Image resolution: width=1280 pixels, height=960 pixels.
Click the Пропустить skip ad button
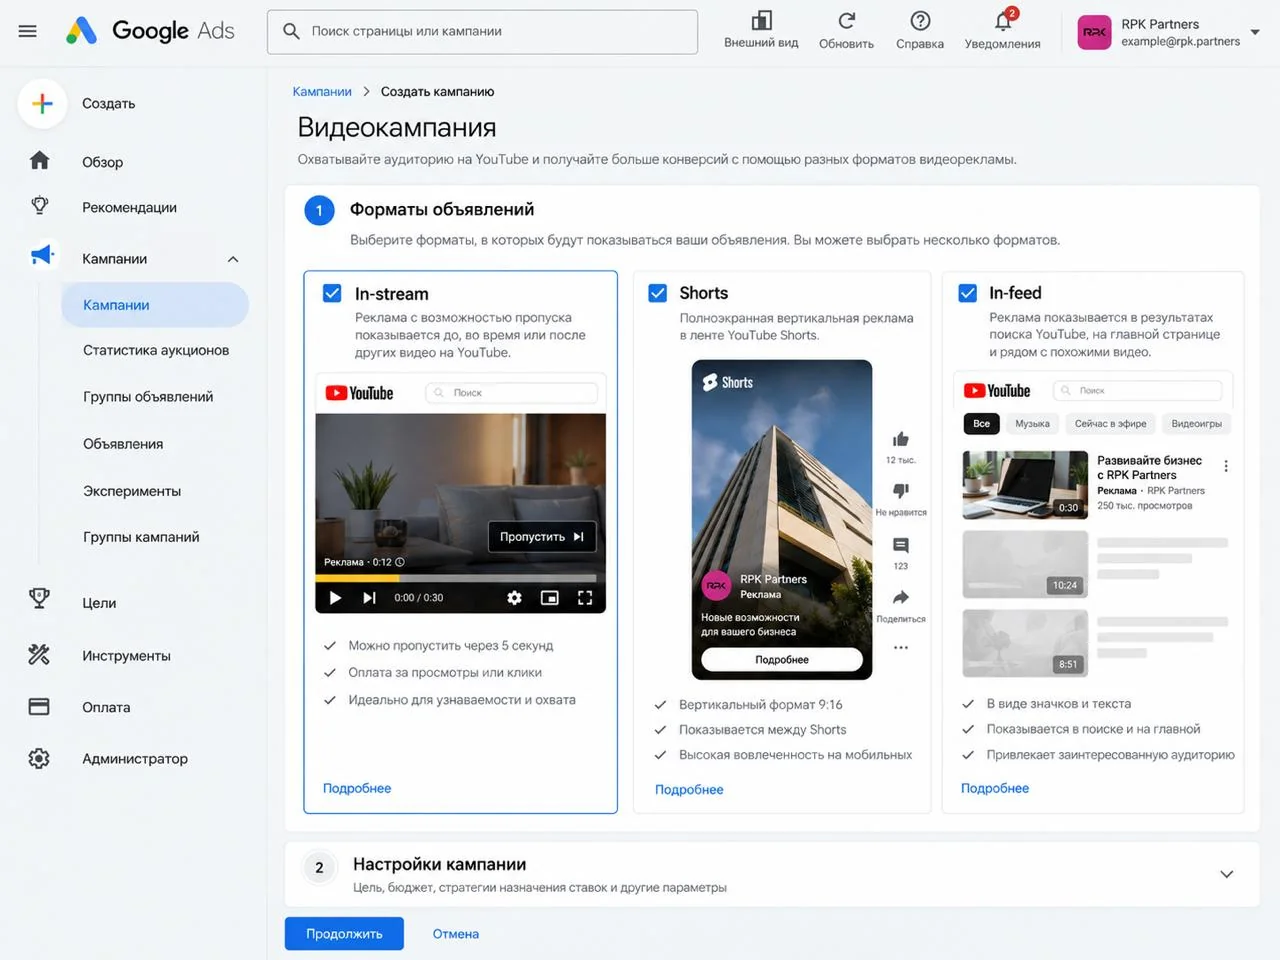pyautogui.click(x=542, y=537)
